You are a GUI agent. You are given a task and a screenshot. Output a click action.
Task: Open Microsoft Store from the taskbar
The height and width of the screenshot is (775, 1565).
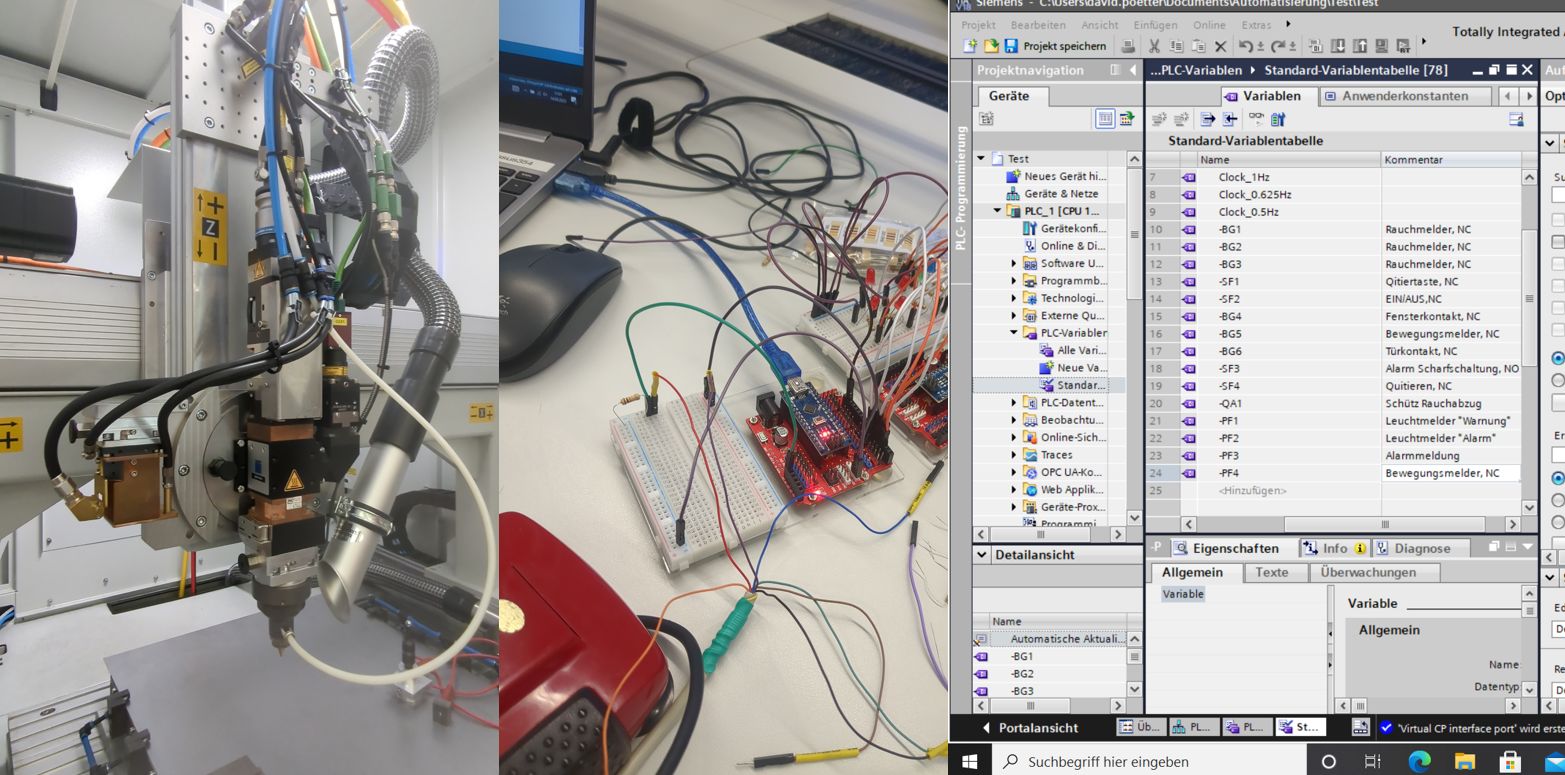click(x=1510, y=761)
